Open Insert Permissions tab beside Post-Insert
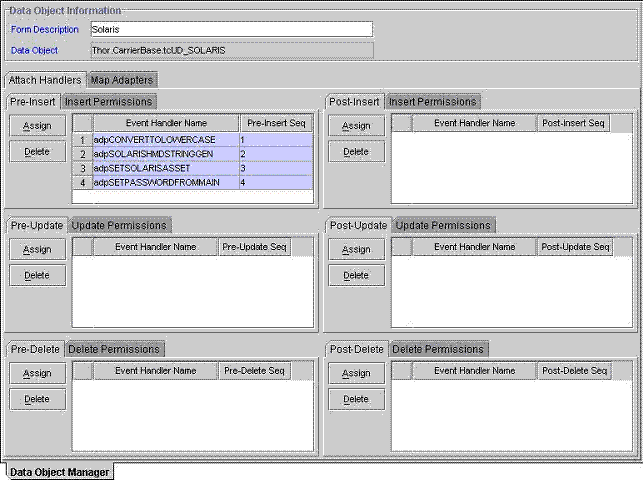This screenshot has height=480, width=643. coord(433,102)
